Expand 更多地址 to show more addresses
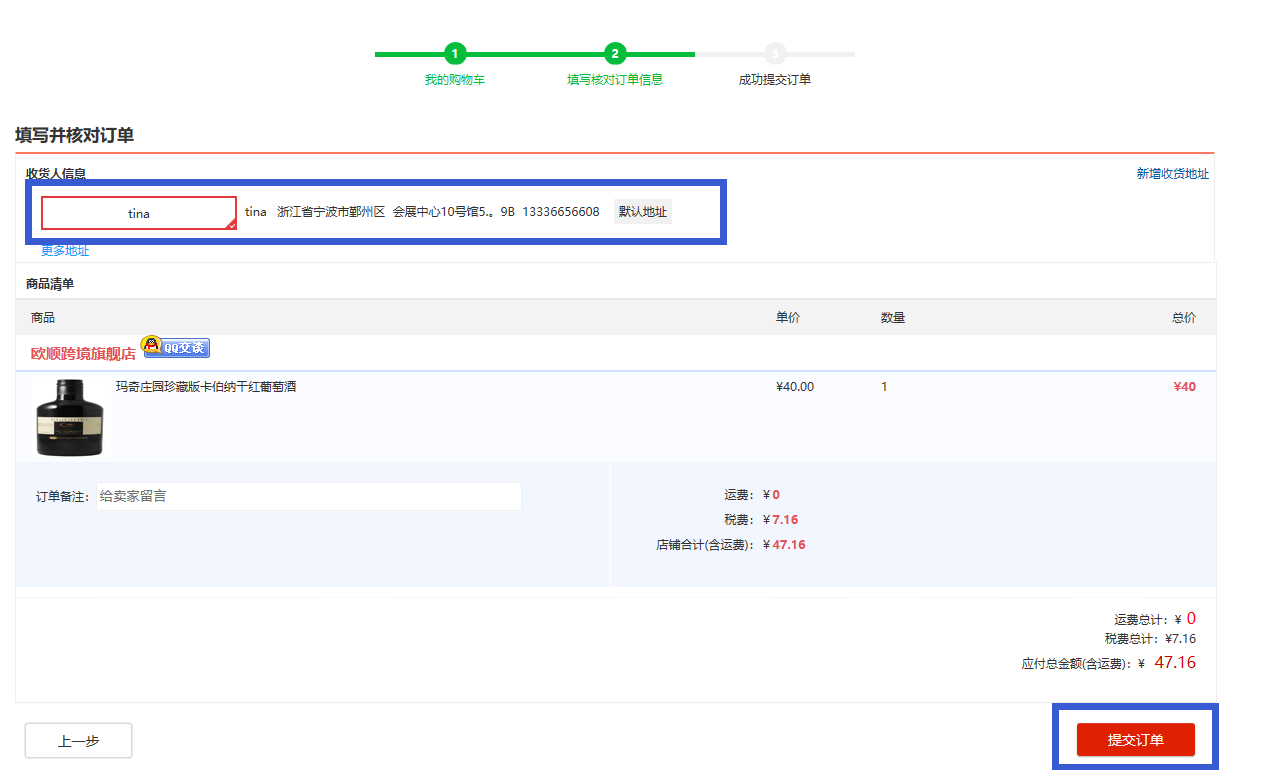Viewport: 1261px width, 770px height. click(x=65, y=251)
